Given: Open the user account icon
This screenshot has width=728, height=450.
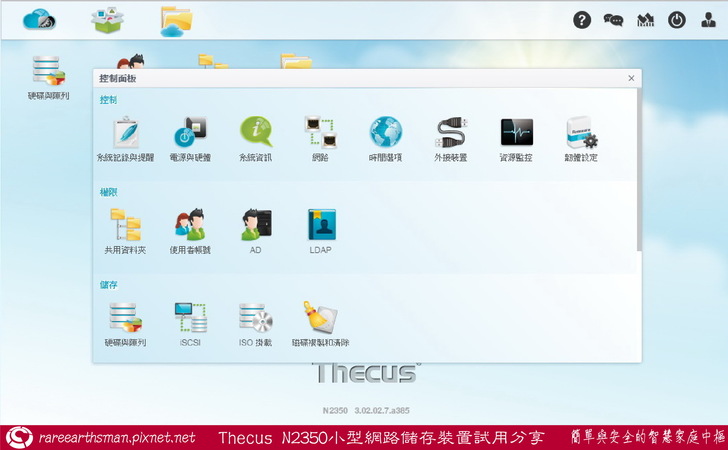Looking at the screenshot, I should click(708, 20).
